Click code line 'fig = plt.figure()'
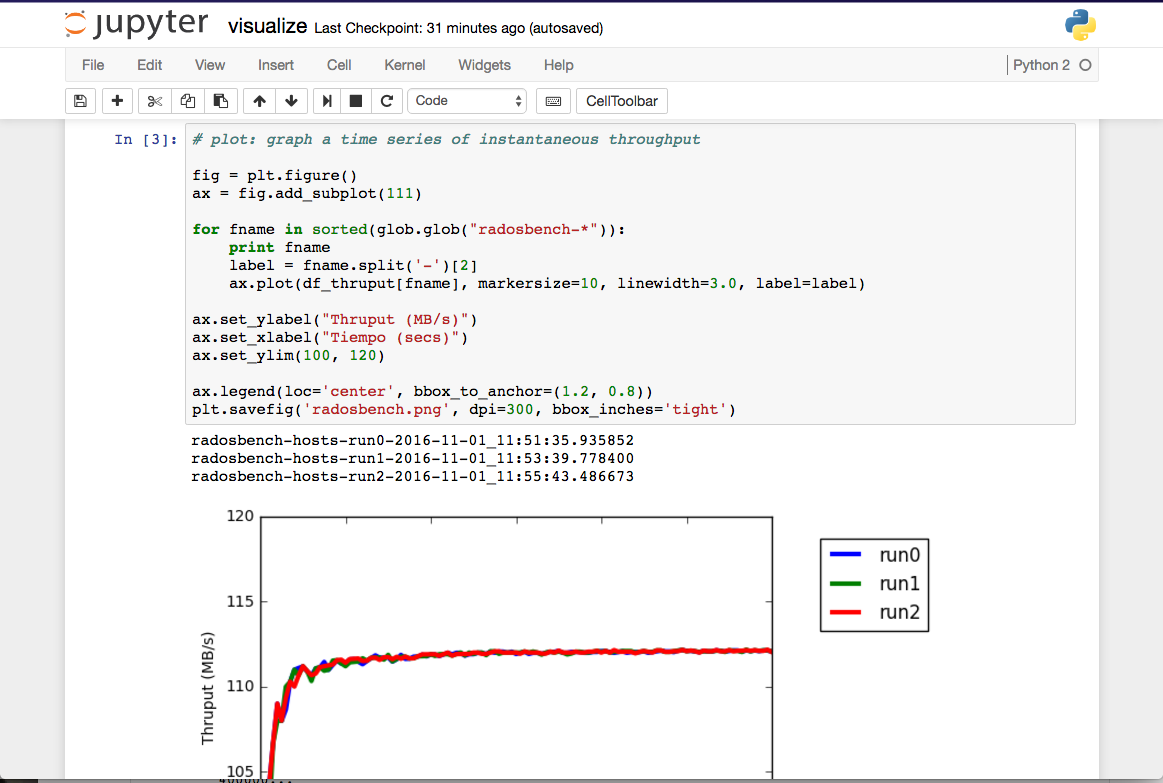1163x783 pixels. pos(274,176)
